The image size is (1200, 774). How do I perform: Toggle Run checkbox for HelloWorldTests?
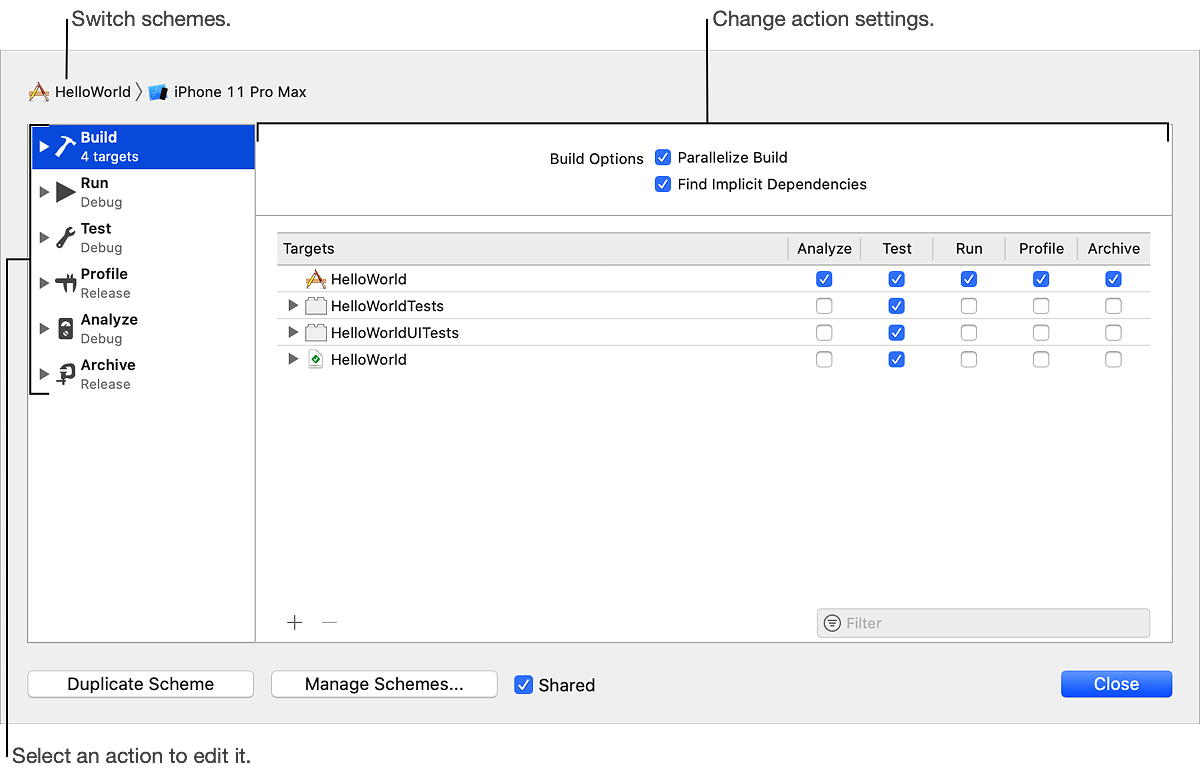click(x=969, y=306)
